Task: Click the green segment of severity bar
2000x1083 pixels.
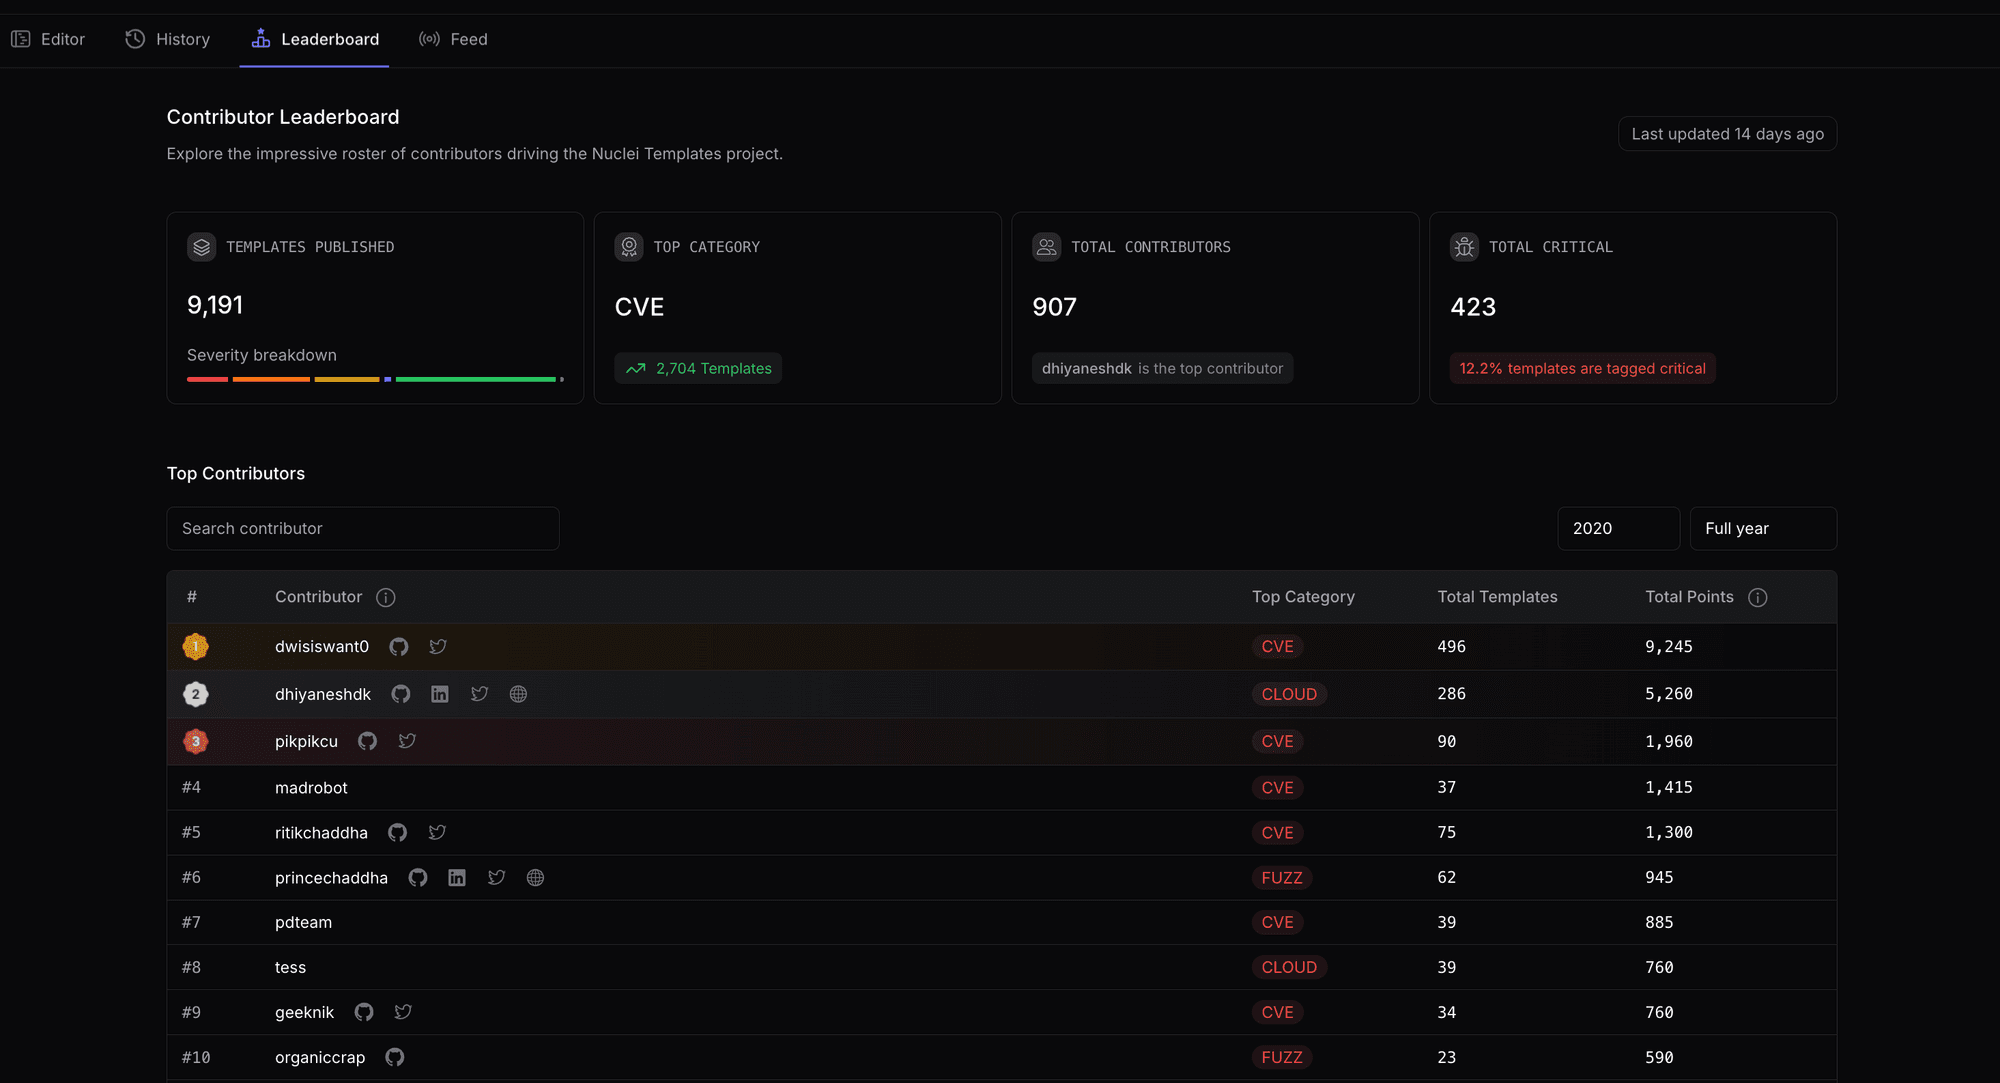Action: click(x=475, y=379)
